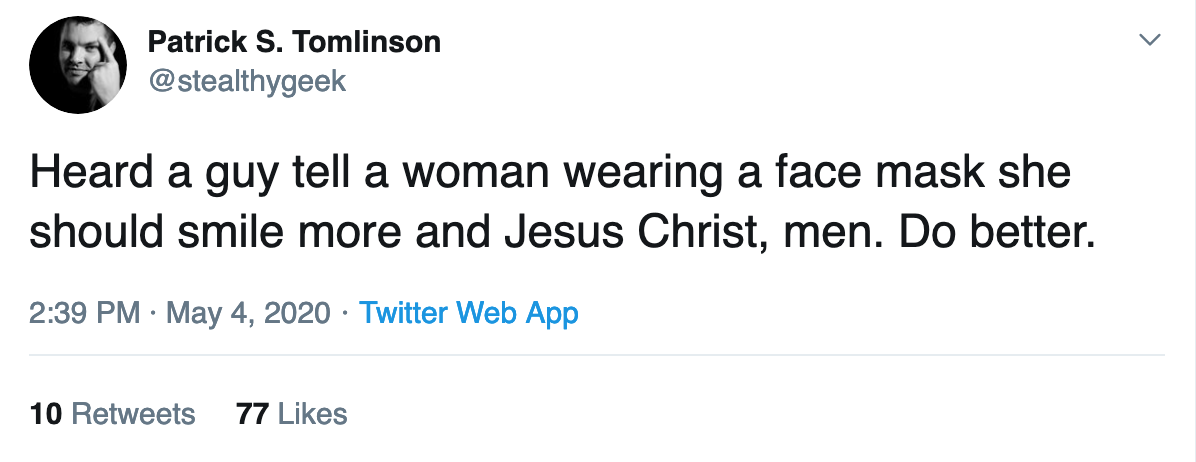
Task: View the 77 Likes list
Action: (291, 413)
